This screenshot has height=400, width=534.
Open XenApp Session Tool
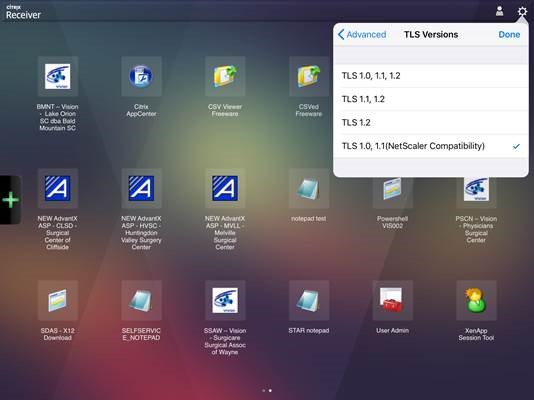point(476,300)
